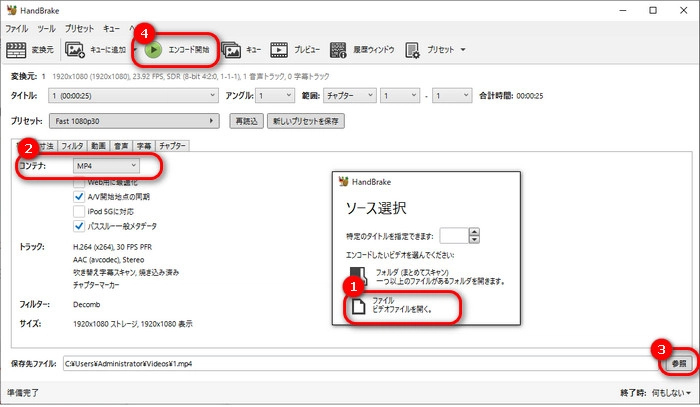The image size is (700, 407).
Task: Open the end chapter dropdown
Action: [x=452, y=96]
